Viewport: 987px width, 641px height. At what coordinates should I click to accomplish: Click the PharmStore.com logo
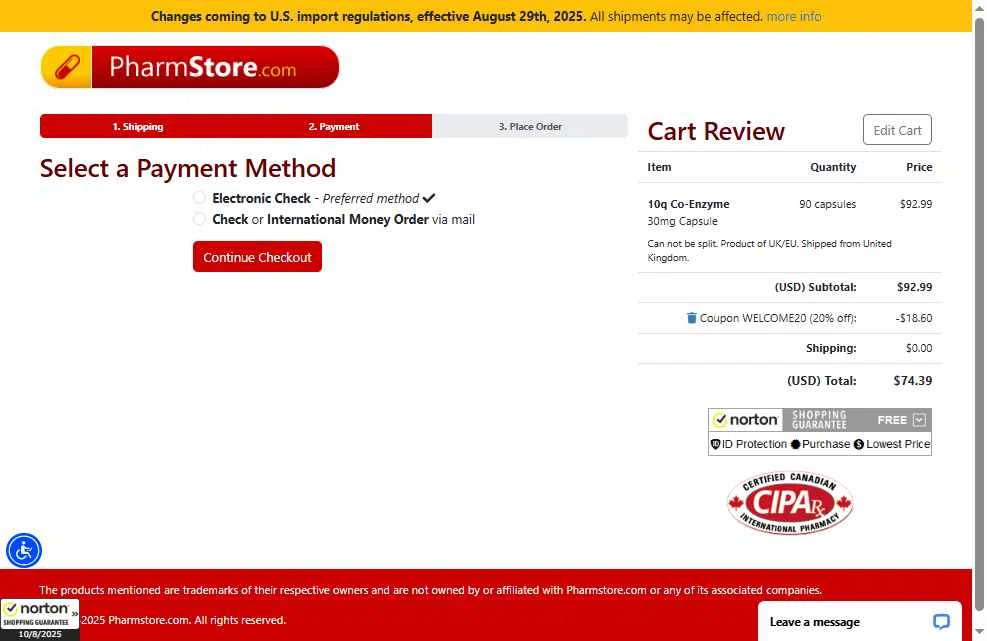click(x=189, y=67)
